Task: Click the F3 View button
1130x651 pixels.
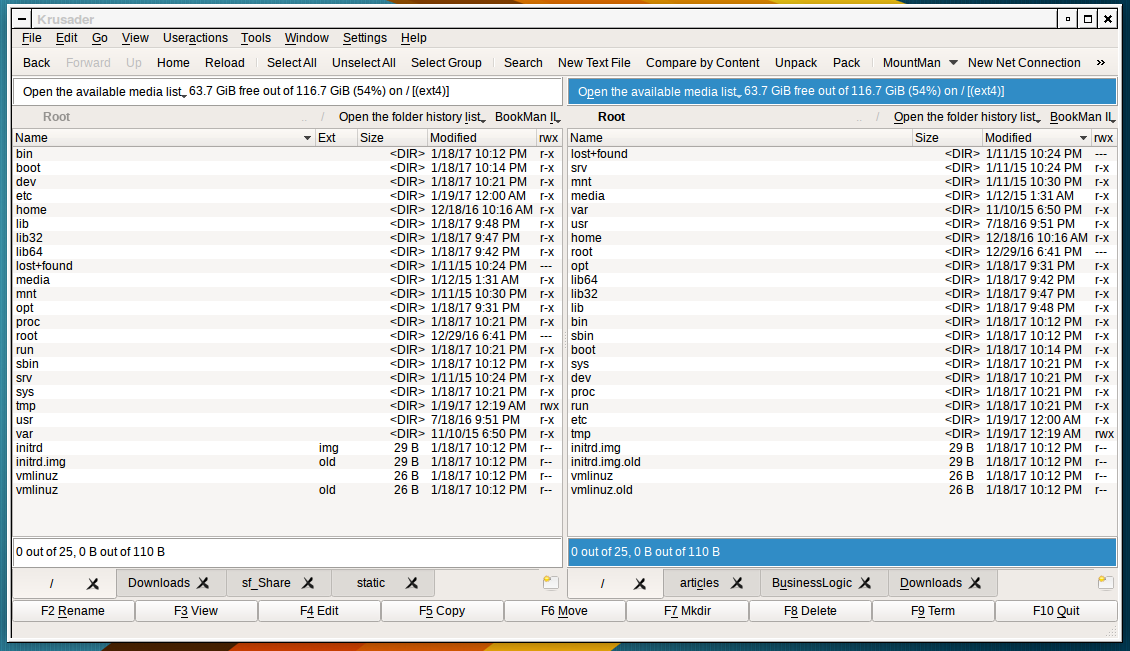Action: (x=196, y=611)
